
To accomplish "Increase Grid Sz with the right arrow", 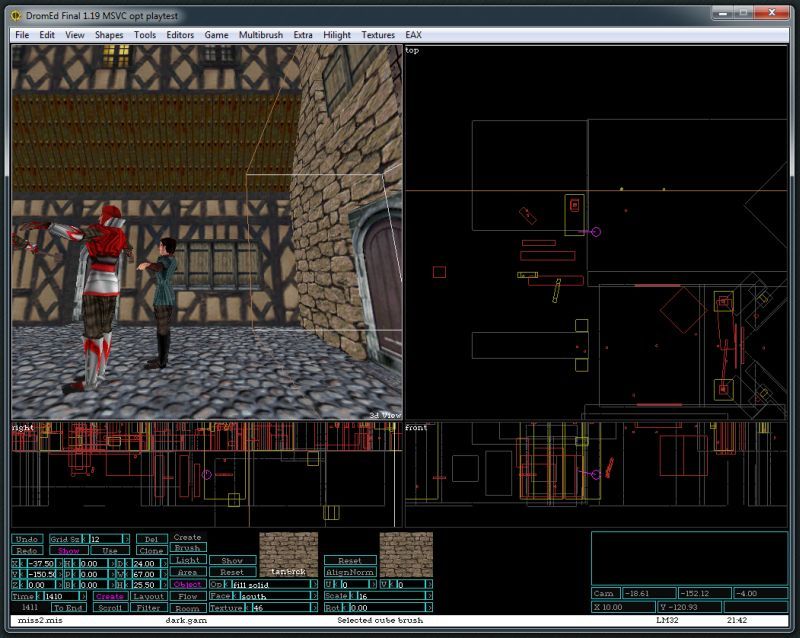I will 126,539.
